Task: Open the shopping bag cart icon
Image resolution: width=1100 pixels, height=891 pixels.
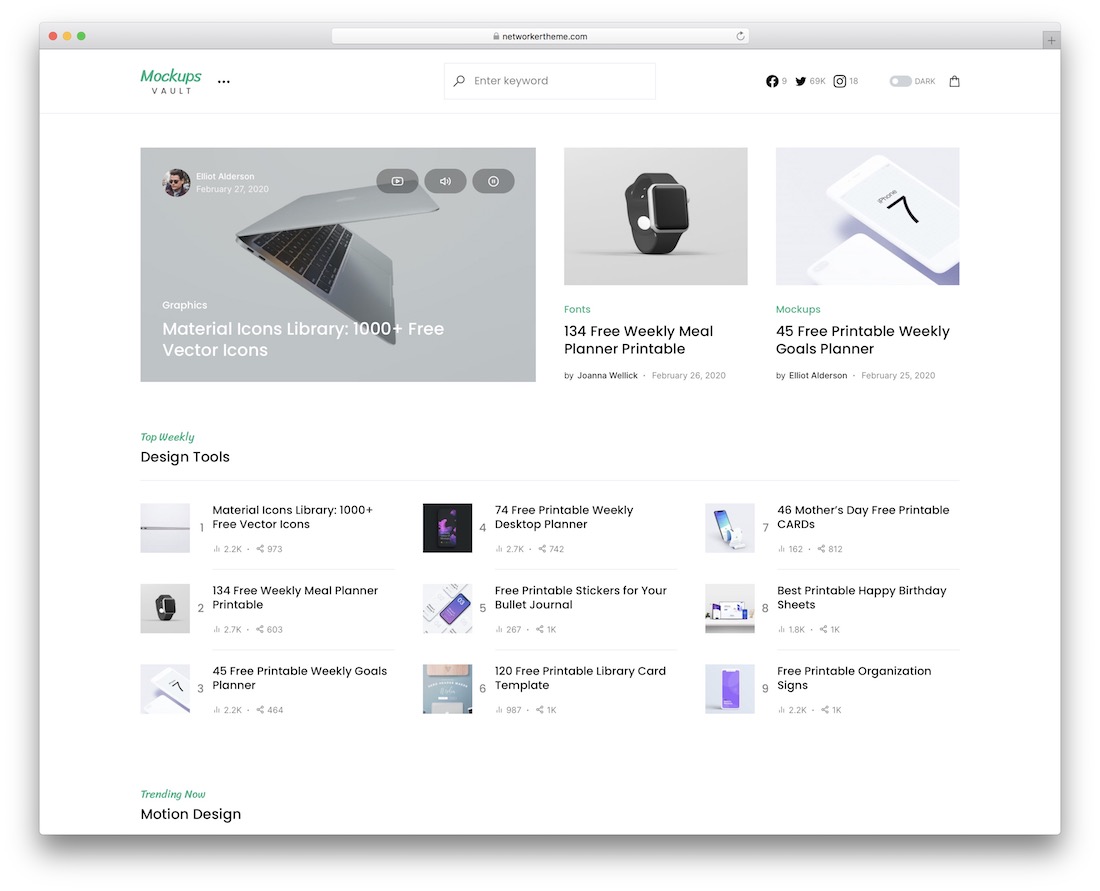Action: point(954,81)
